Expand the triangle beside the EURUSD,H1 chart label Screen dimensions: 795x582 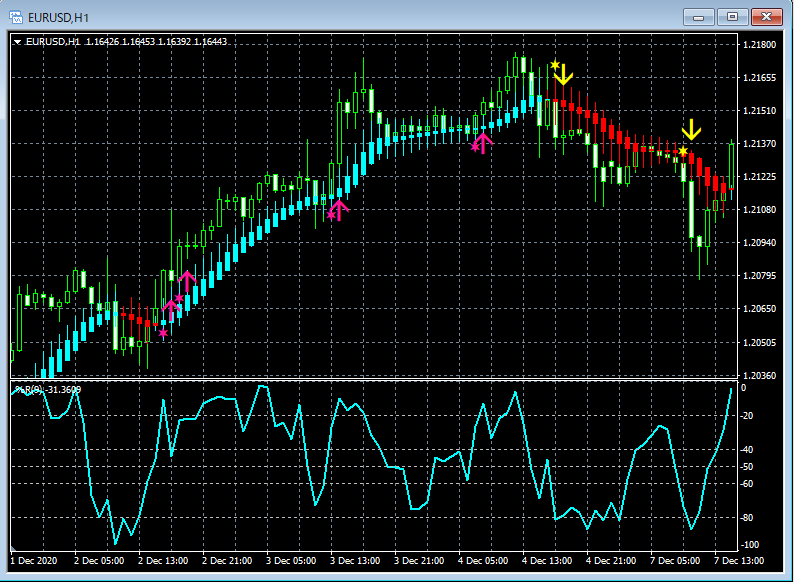(x=18, y=41)
